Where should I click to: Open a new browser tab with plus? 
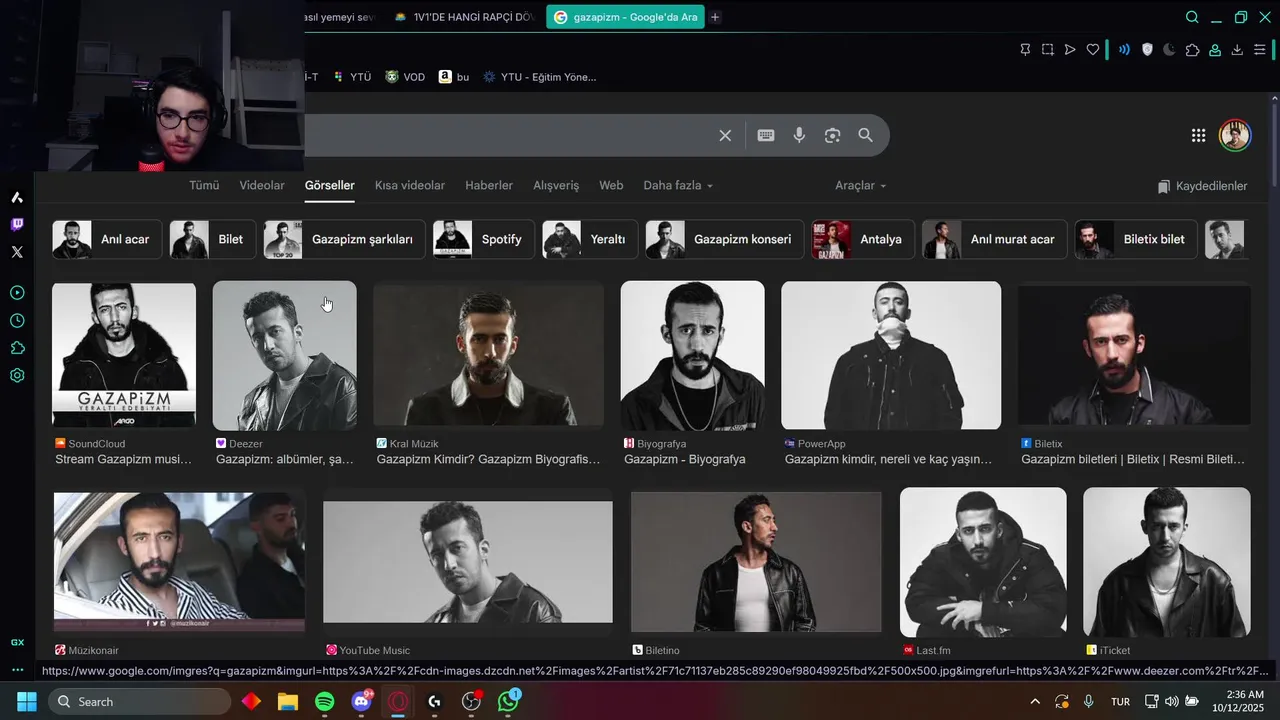tap(715, 17)
